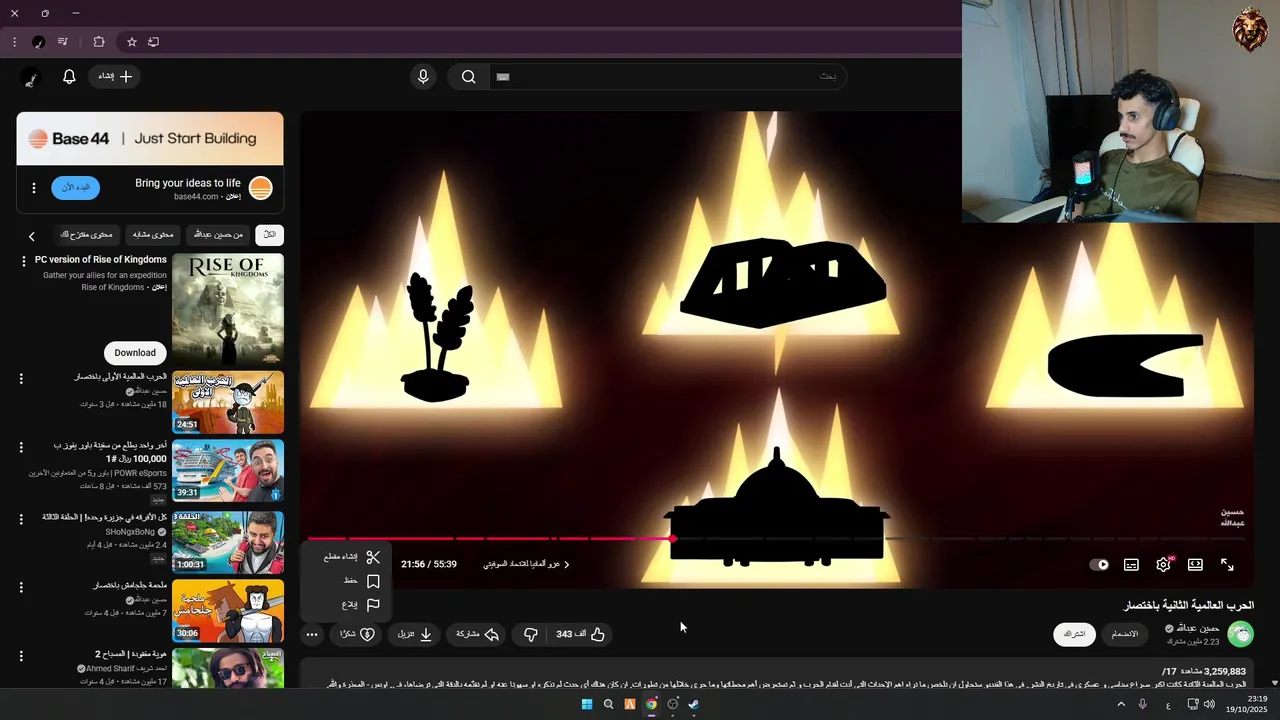
Task: Open Chrome from the taskbar
Action: coord(651,704)
